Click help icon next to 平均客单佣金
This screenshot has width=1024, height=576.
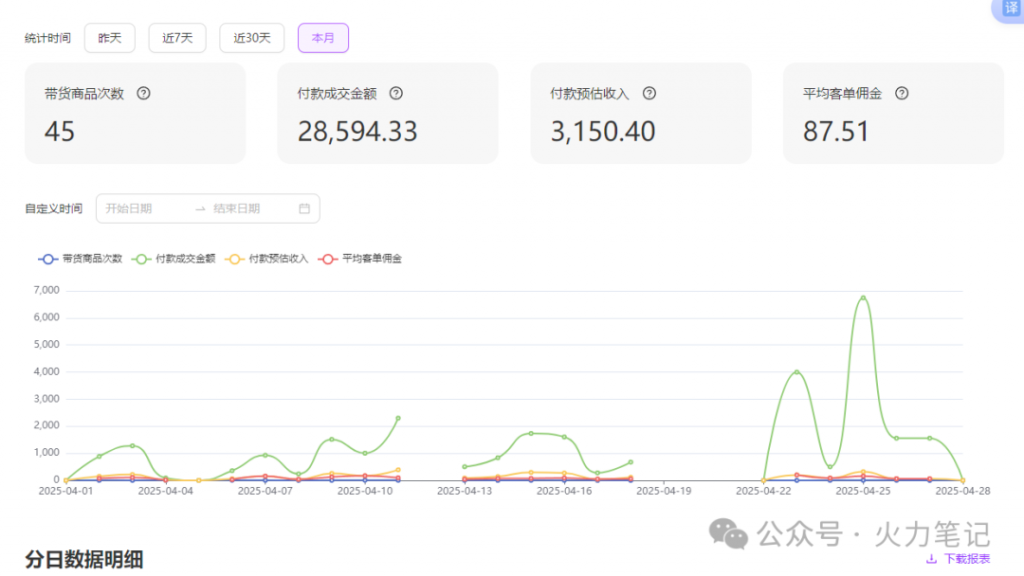(902, 93)
